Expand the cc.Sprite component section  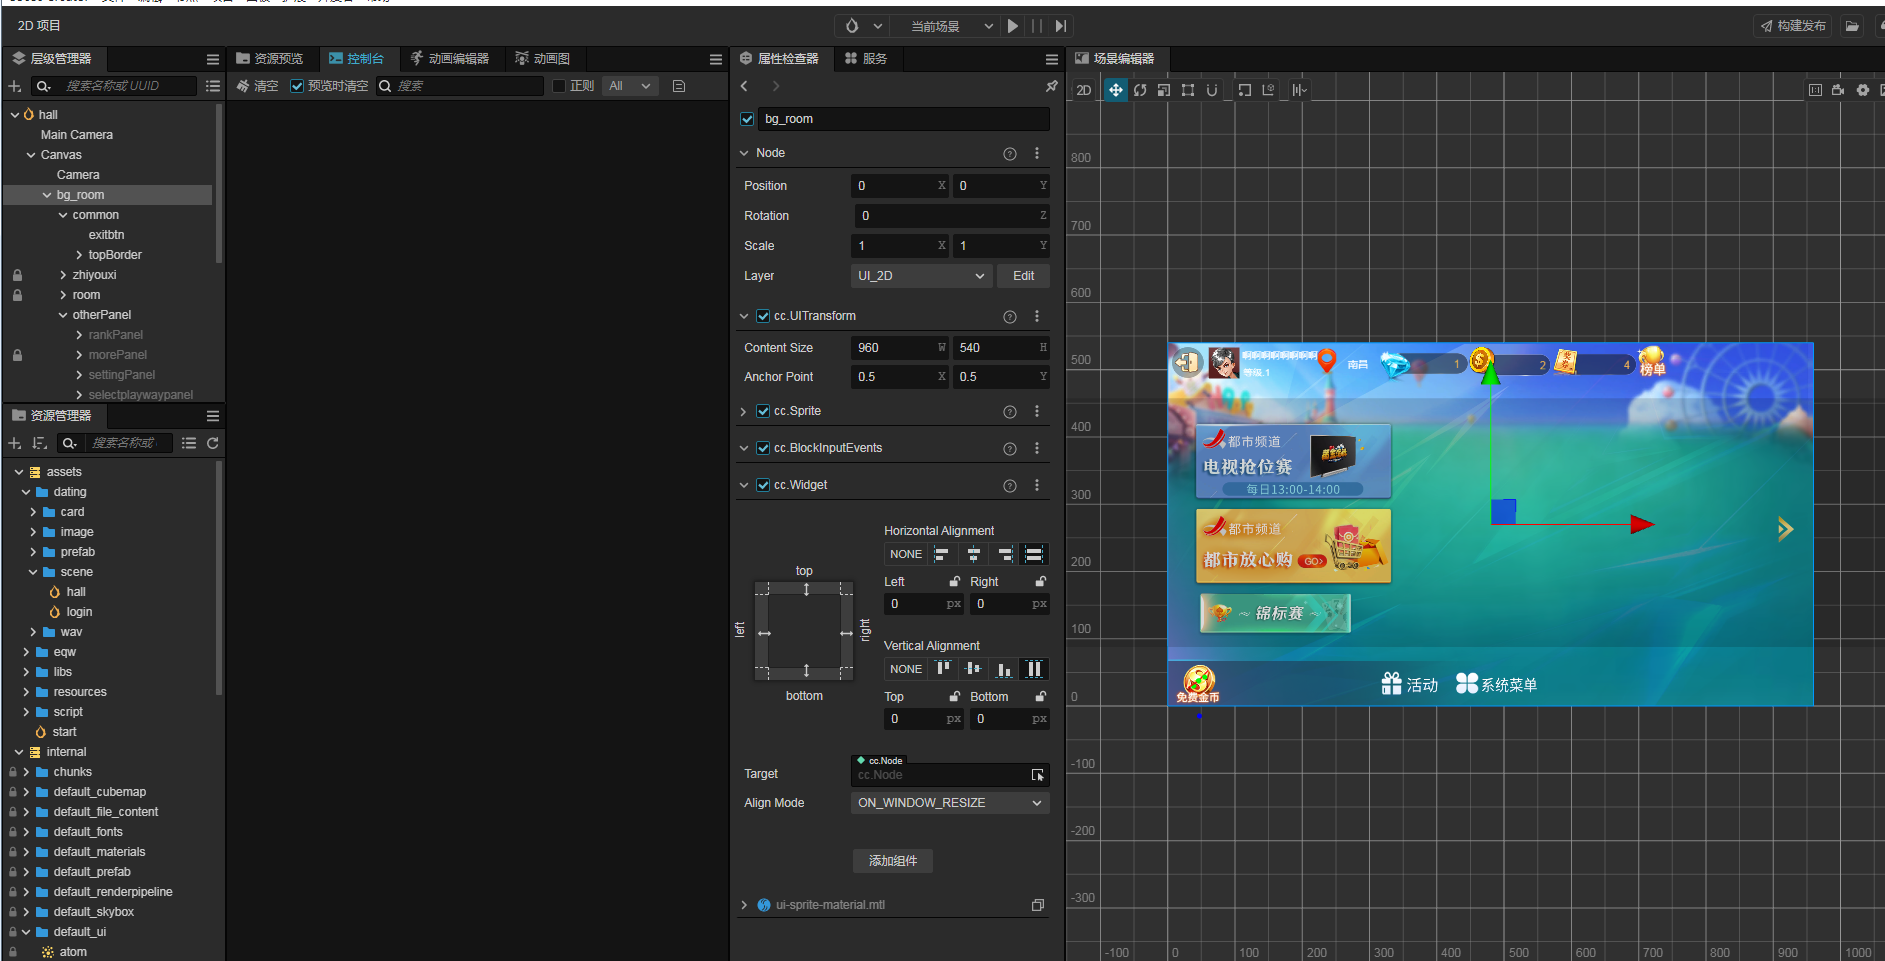coord(743,412)
